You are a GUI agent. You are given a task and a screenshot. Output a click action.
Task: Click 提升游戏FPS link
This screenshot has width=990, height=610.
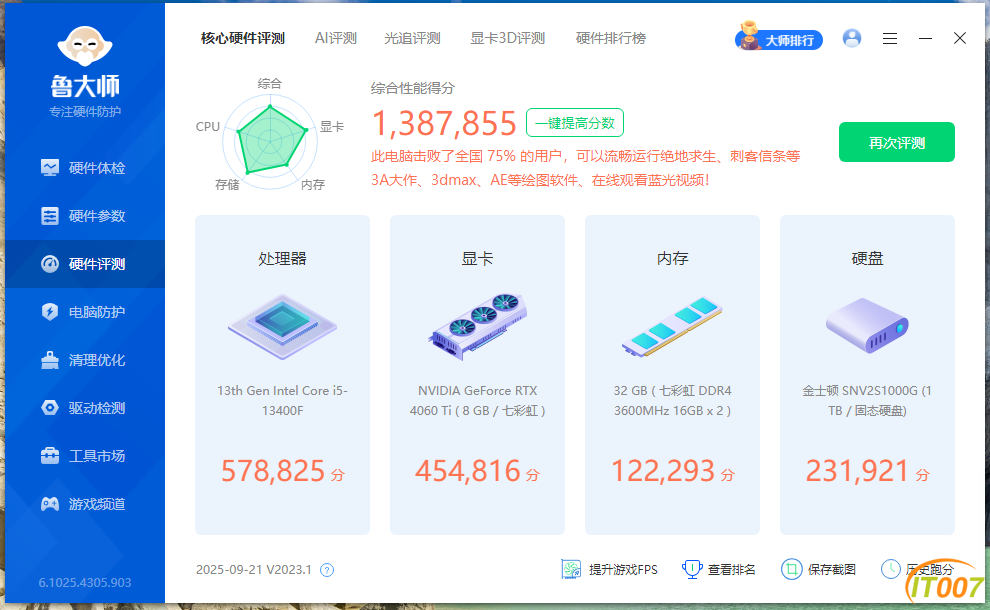(609, 570)
